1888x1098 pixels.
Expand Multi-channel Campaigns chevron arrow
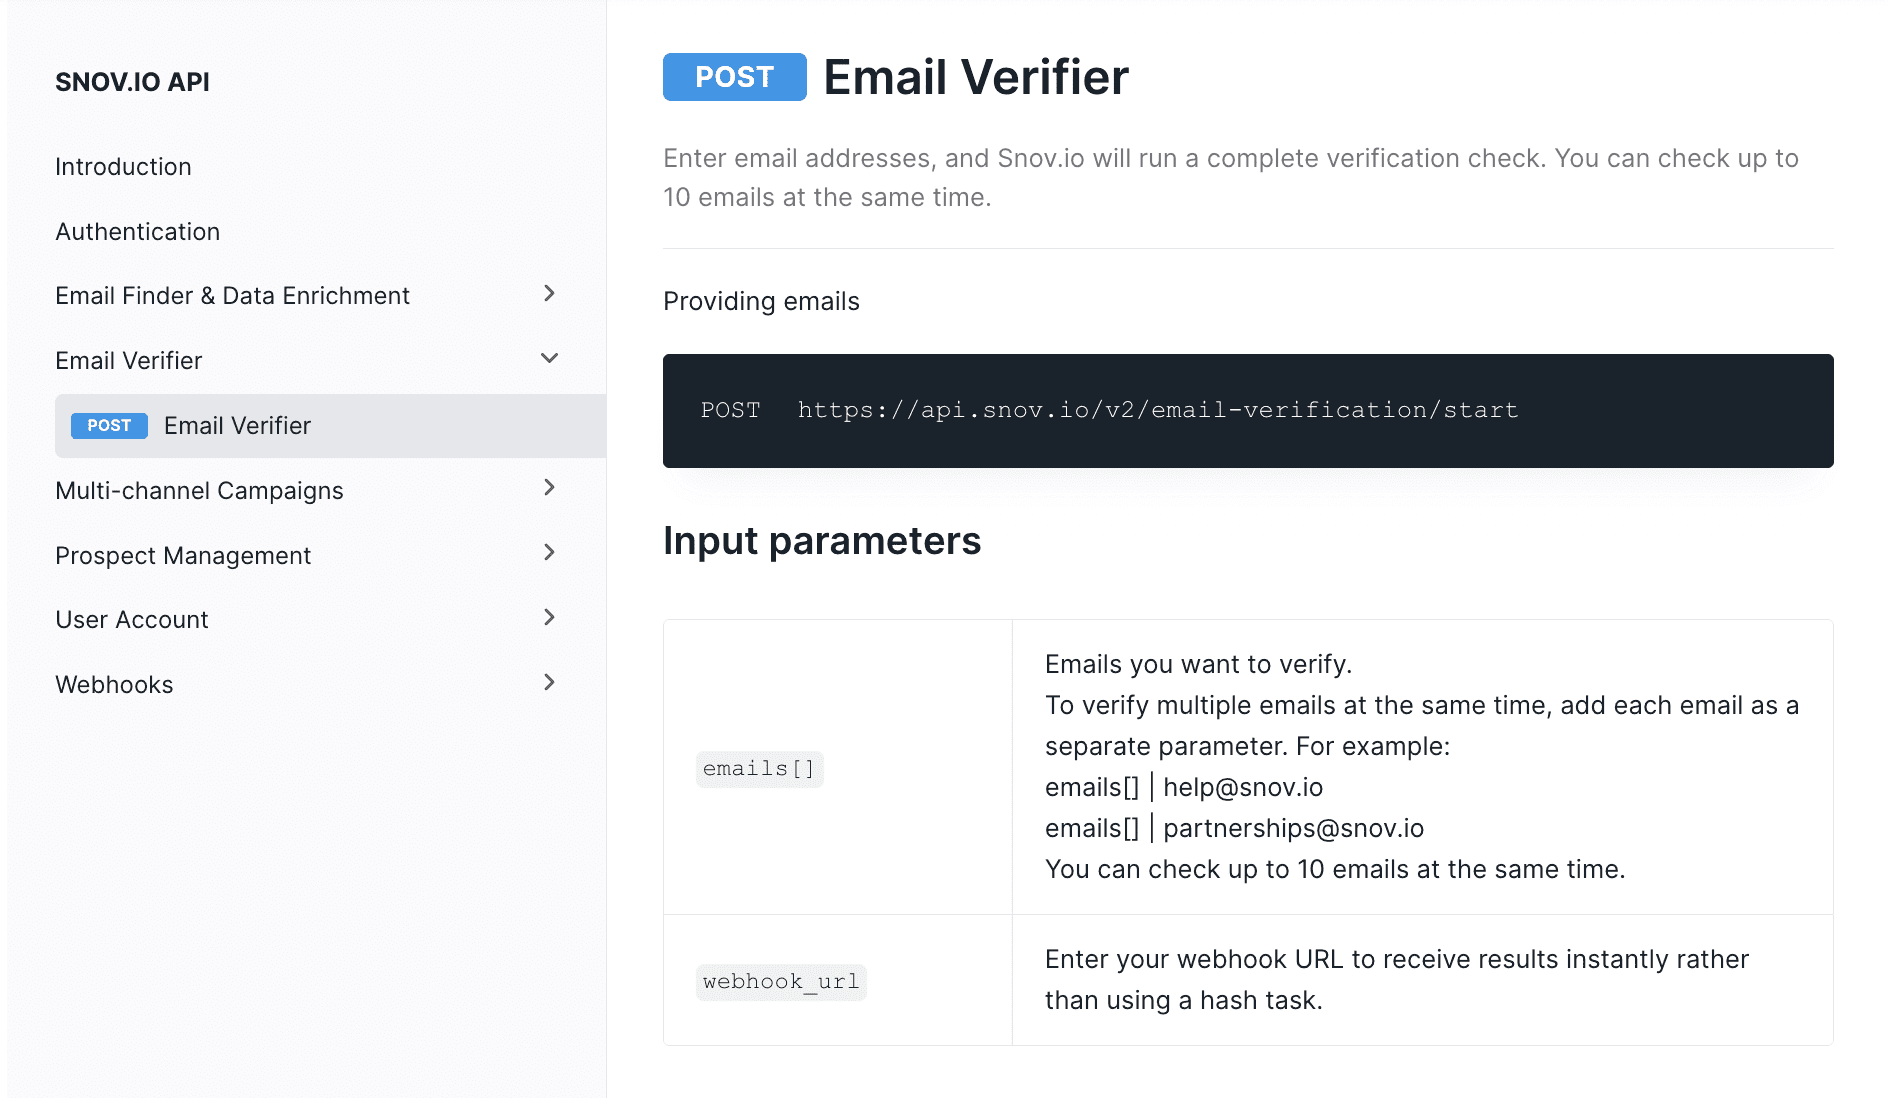click(x=549, y=488)
